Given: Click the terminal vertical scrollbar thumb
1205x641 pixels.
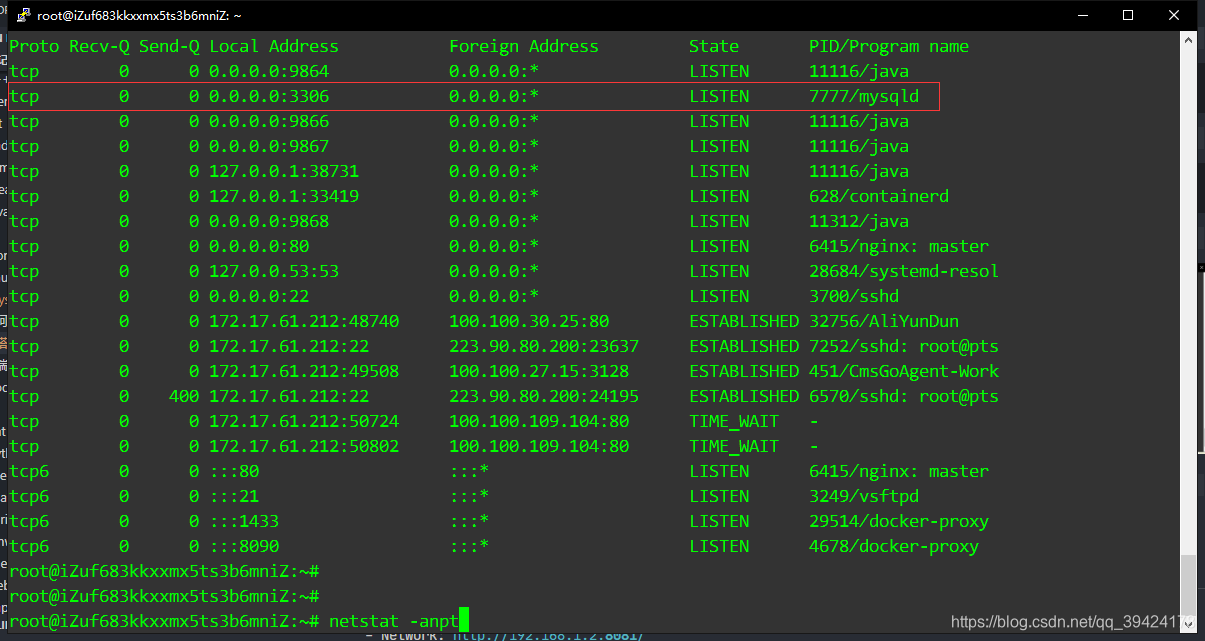Looking at the screenshot, I should pos(1188,585).
